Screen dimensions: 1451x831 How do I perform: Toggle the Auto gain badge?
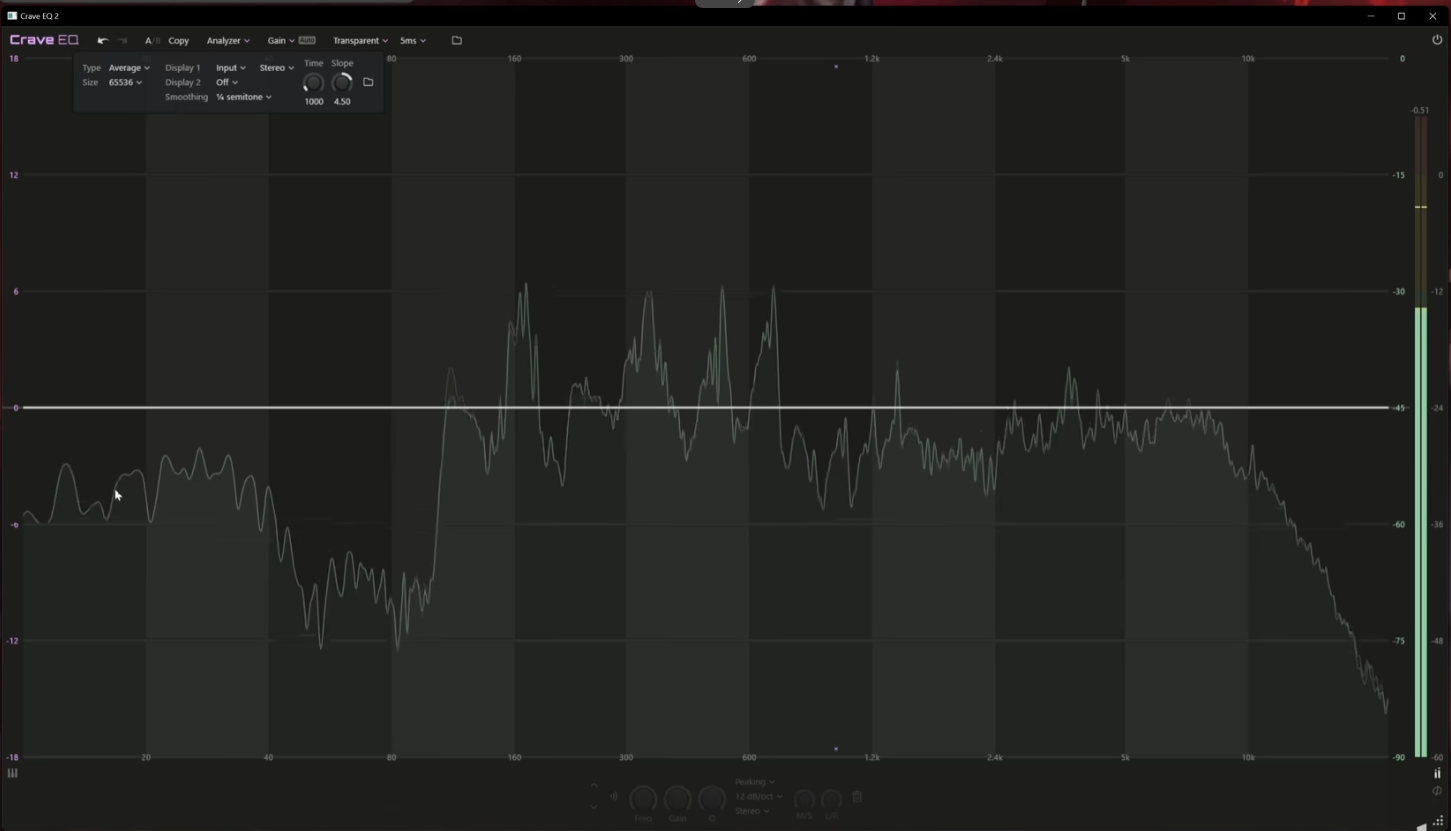coord(307,41)
